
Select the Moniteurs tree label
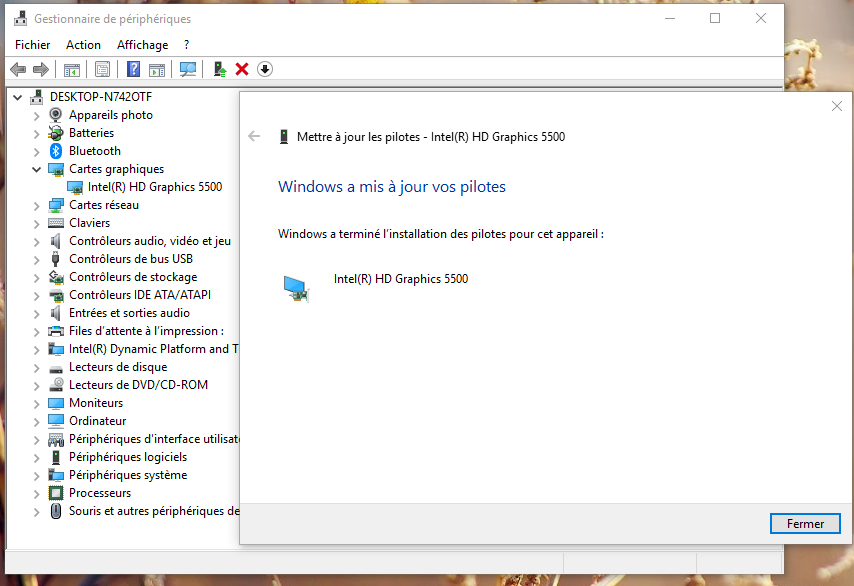(96, 403)
